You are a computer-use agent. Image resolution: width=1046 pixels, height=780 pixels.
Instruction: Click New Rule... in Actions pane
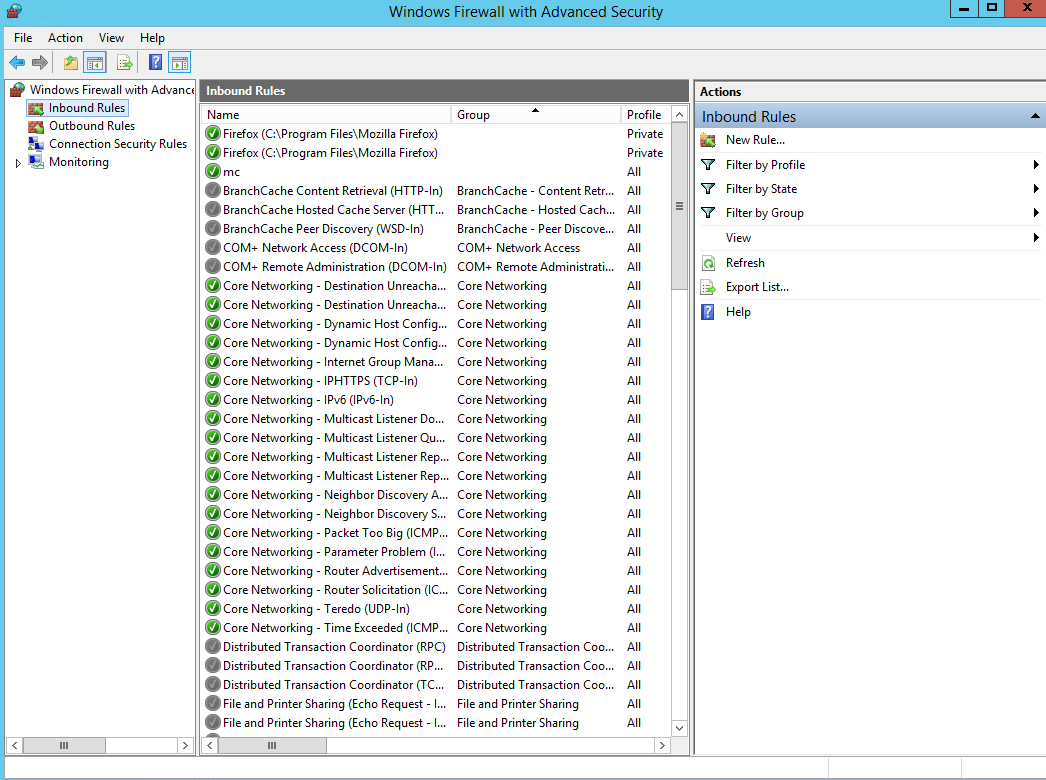(x=755, y=140)
